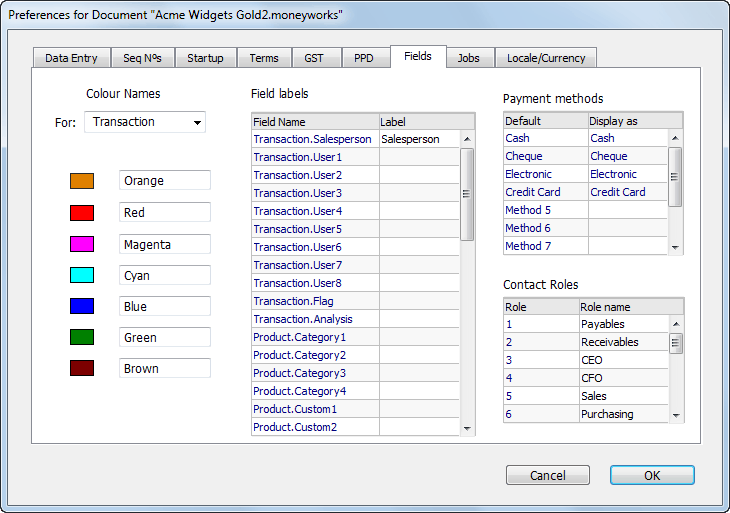
Task: Click Payment methods scroll up arrow
Action: pyautogui.click(x=675, y=138)
